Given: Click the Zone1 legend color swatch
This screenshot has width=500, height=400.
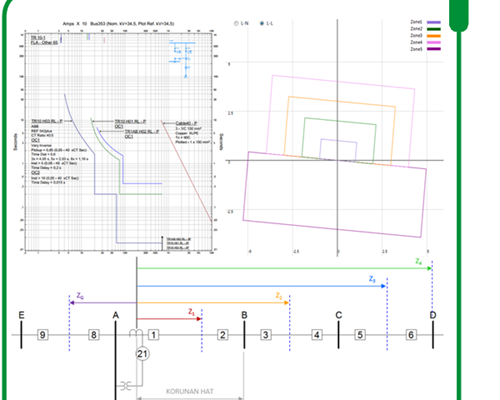Looking at the screenshot, I should (434, 22).
